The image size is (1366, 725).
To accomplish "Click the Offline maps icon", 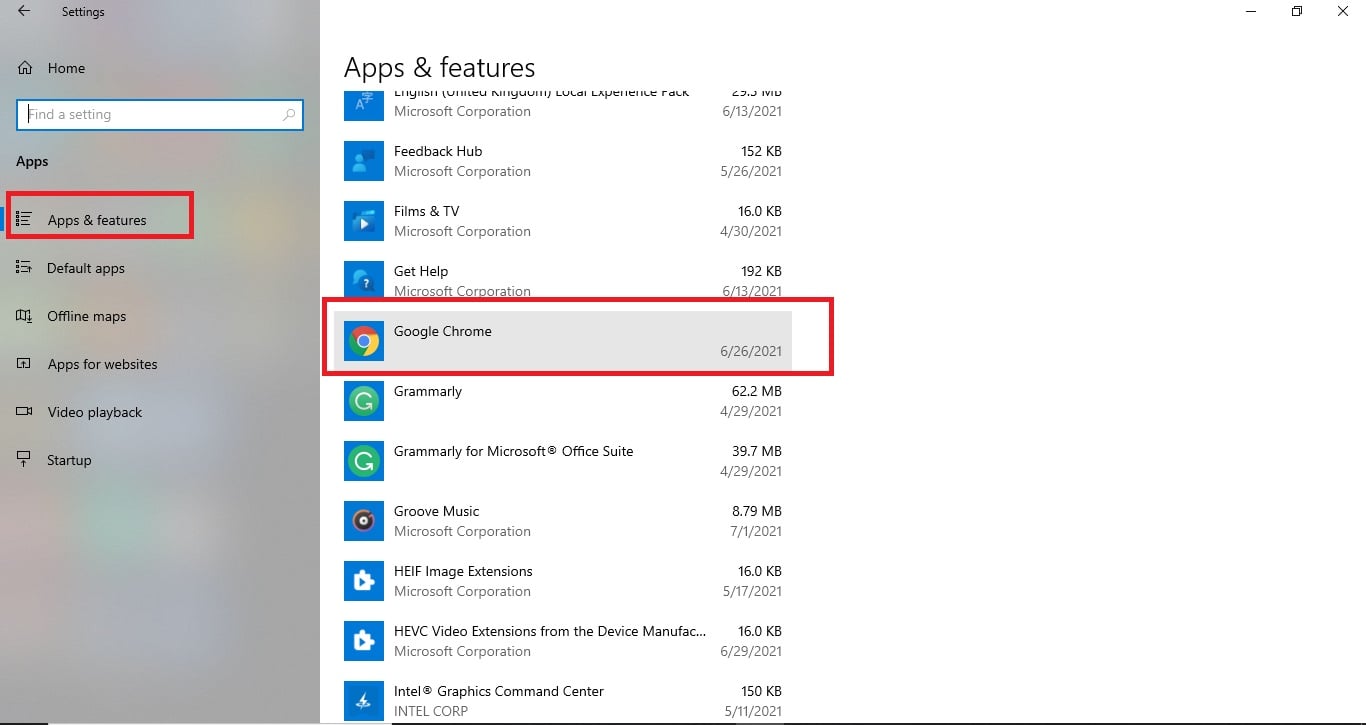I will tap(25, 316).
